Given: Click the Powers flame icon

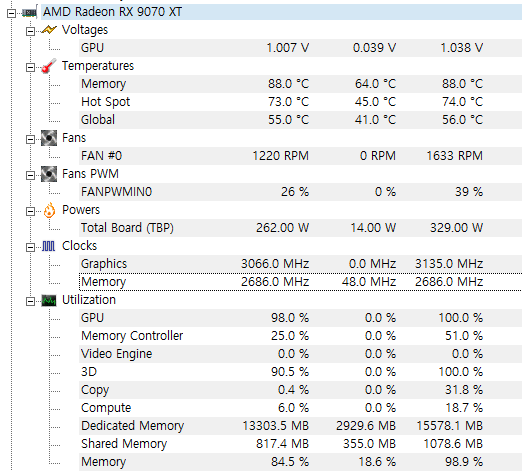Looking at the screenshot, I should click(x=49, y=210).
